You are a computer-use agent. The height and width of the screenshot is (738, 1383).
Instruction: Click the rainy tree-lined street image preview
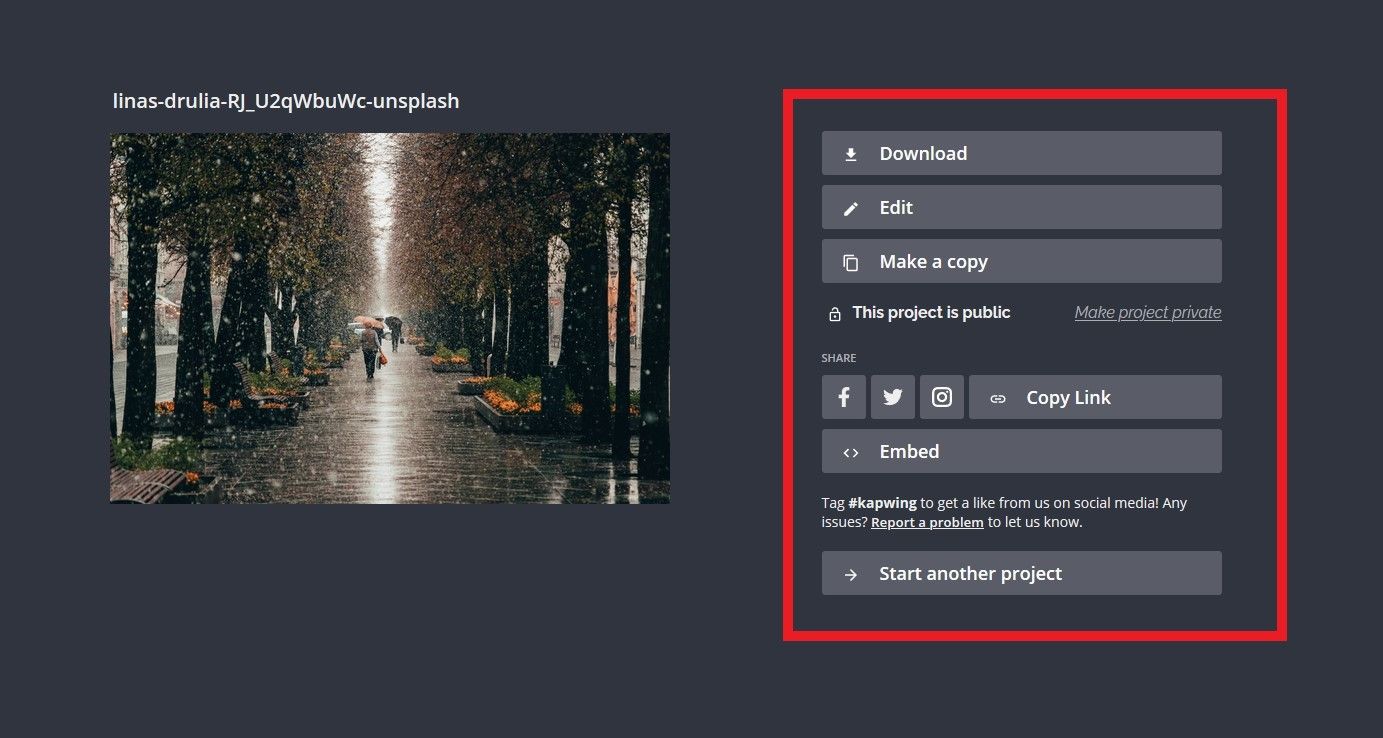389,318
